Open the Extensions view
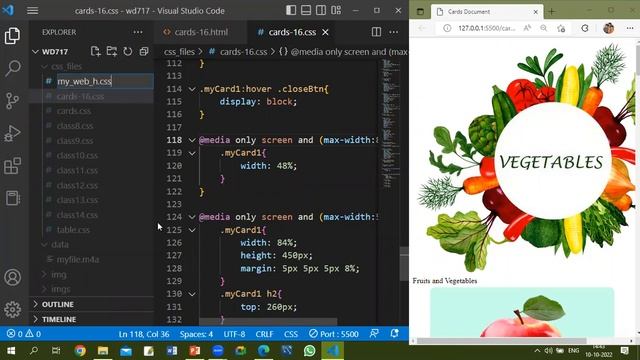This screenshot has width=640, height=360. tap(12, 166)
